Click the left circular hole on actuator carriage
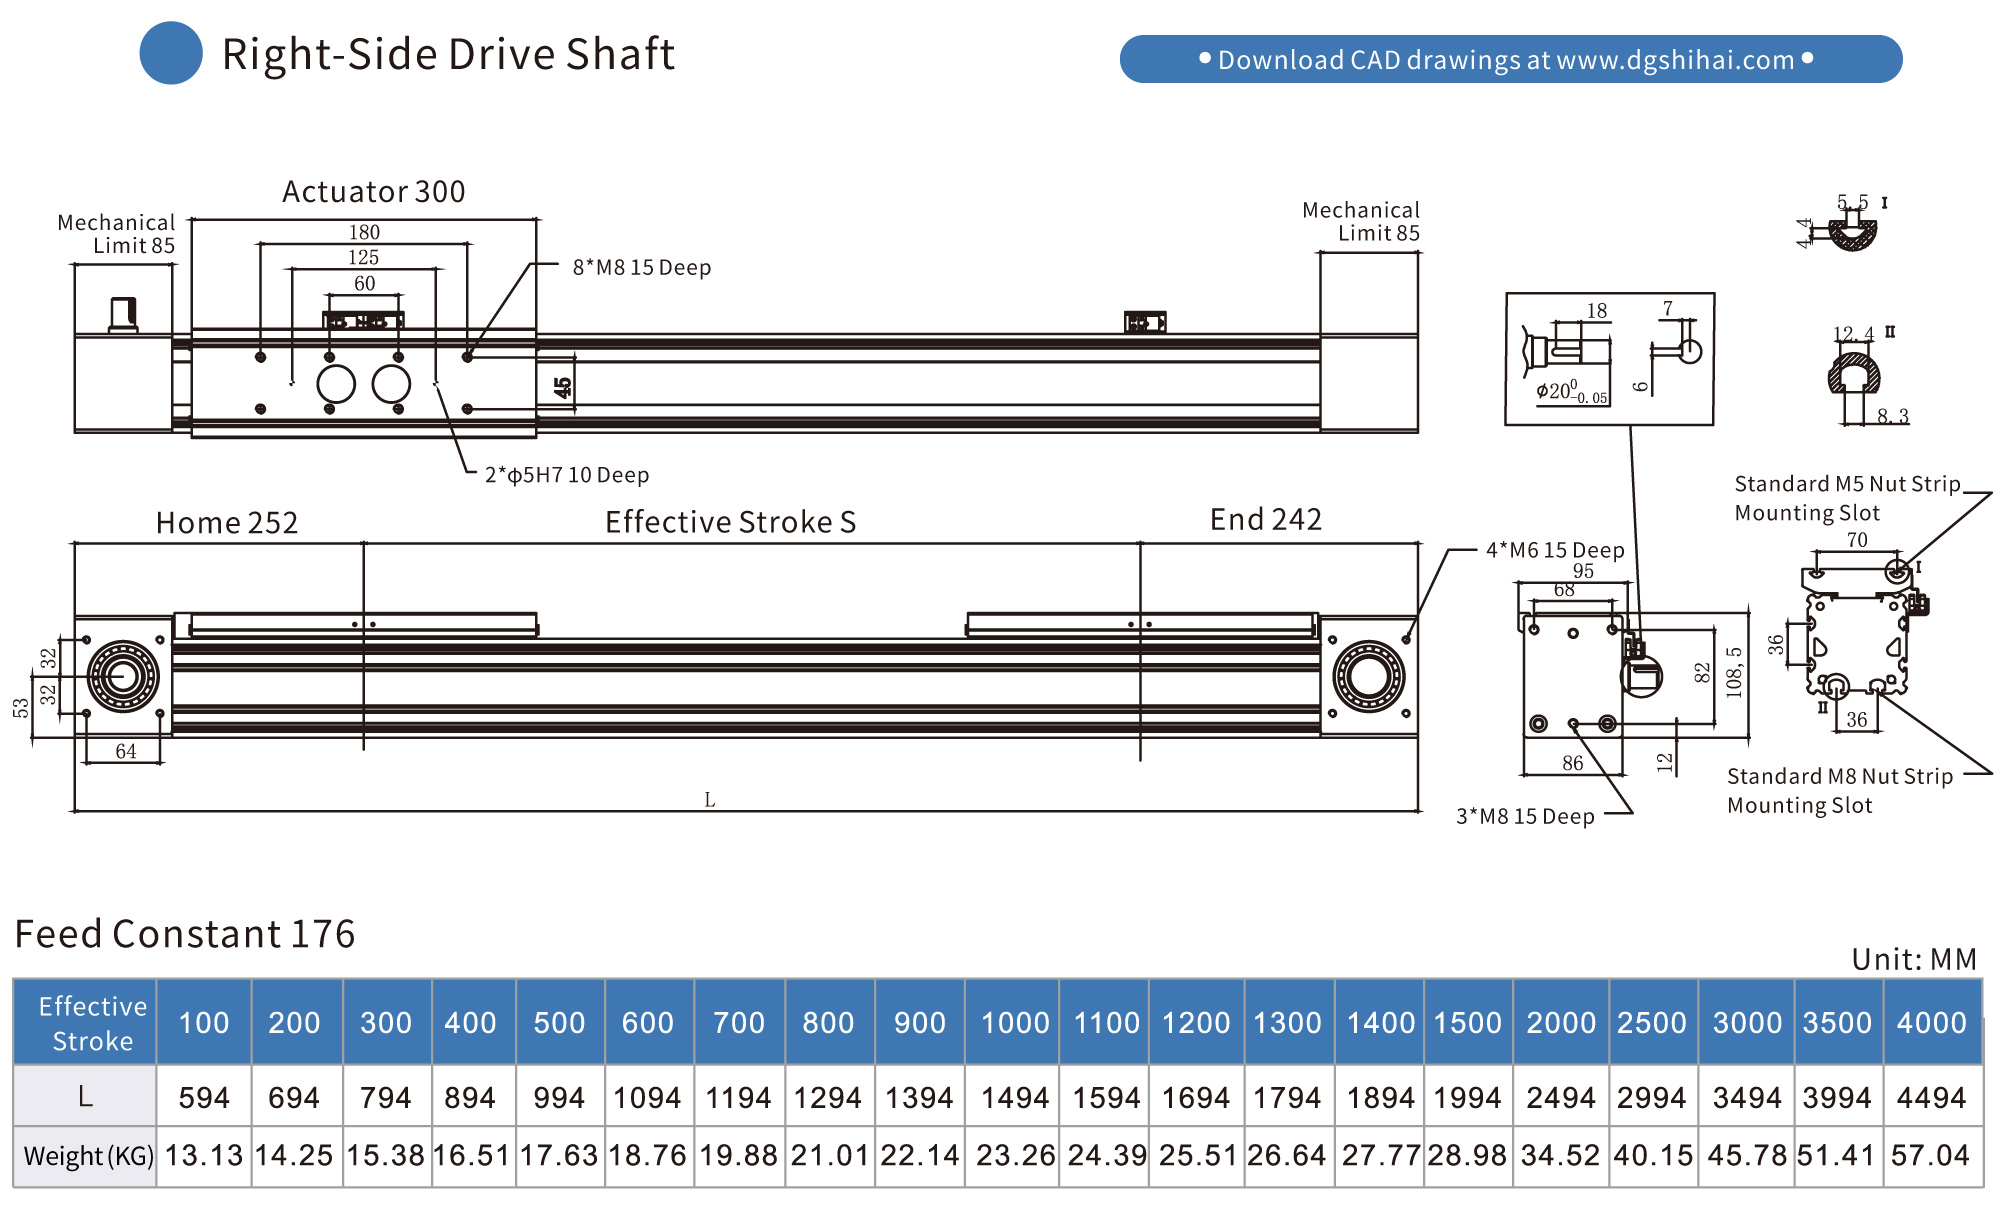Image resolution: width=2016 pixels, height=1220 pixels. pyautogui.click(x=336, y=384)
